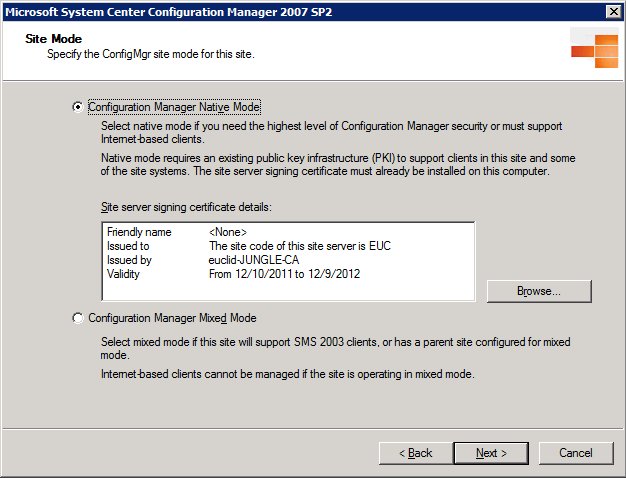Image resolution: width=626 pixels, height=478 pixels.
Task: Click 'Site server signing certificate details:' label
Action: pyautogui.click(x=186, y=207)
